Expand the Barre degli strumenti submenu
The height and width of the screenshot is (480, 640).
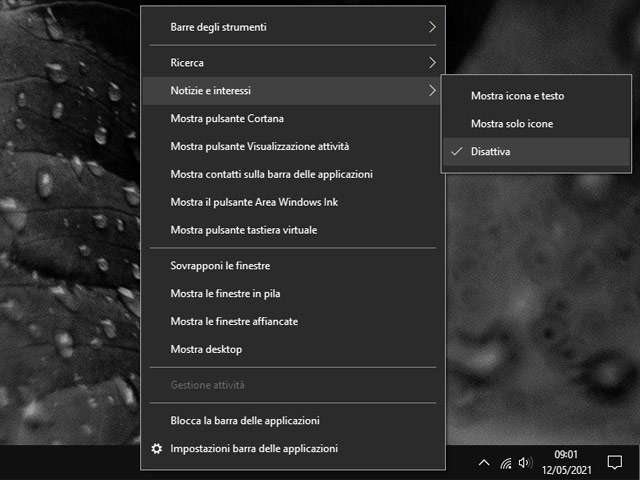[432, 27]
